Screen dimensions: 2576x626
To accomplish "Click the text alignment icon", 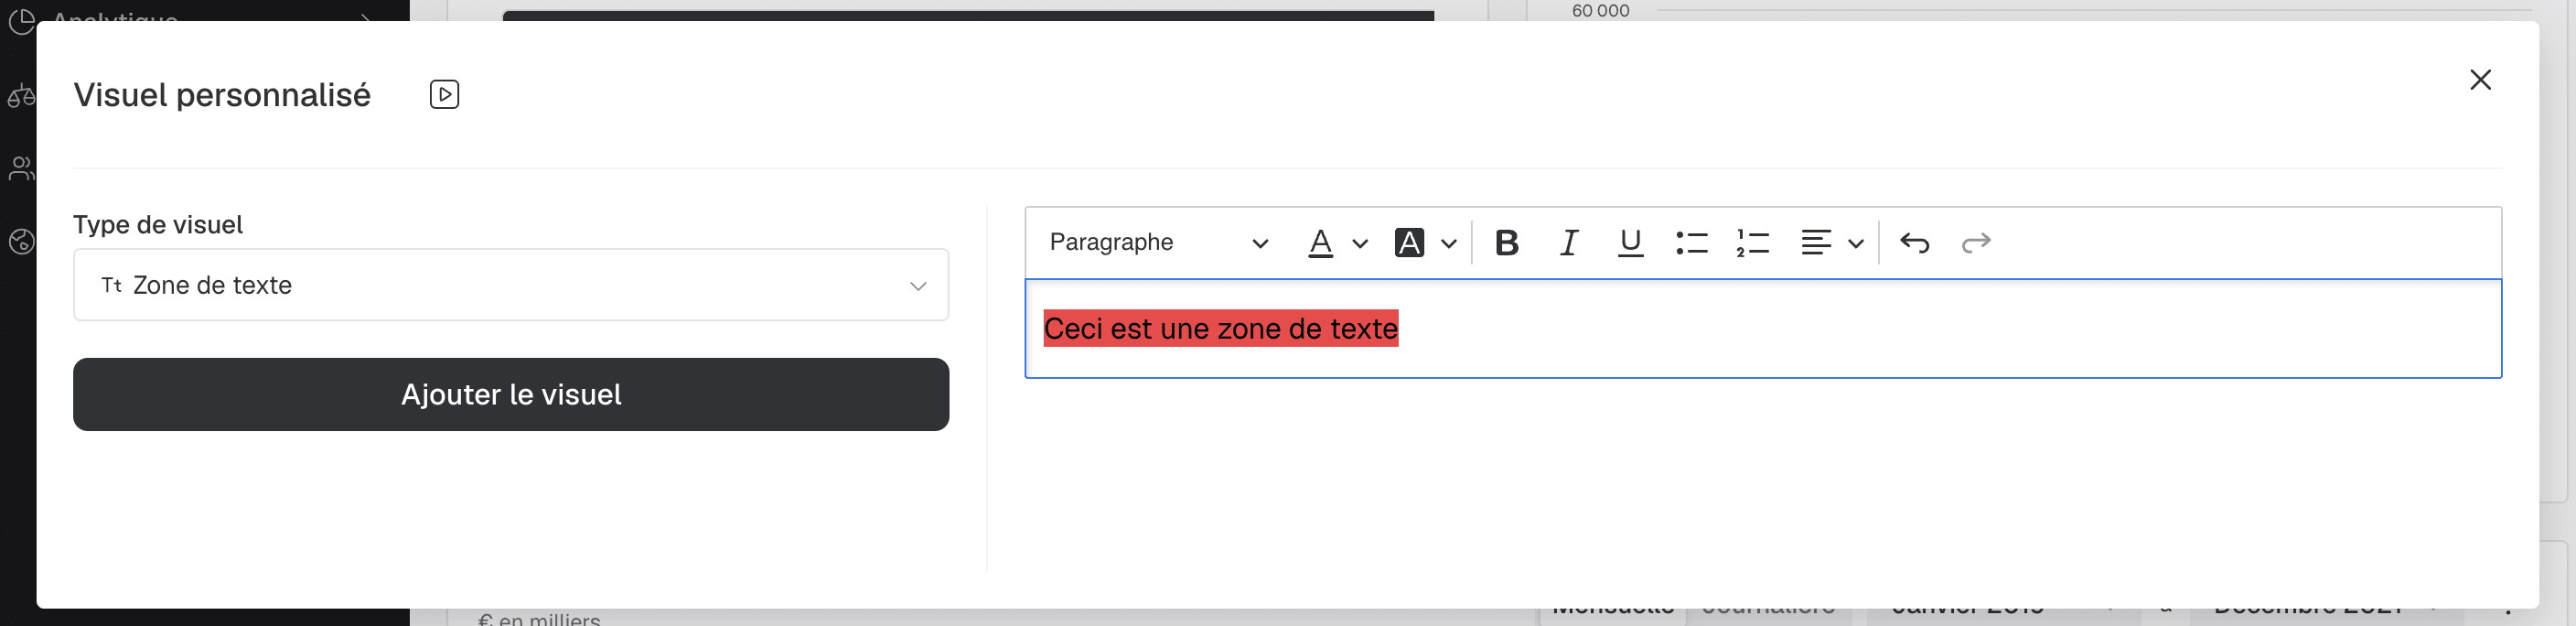I will click(x=1815, y=243).
